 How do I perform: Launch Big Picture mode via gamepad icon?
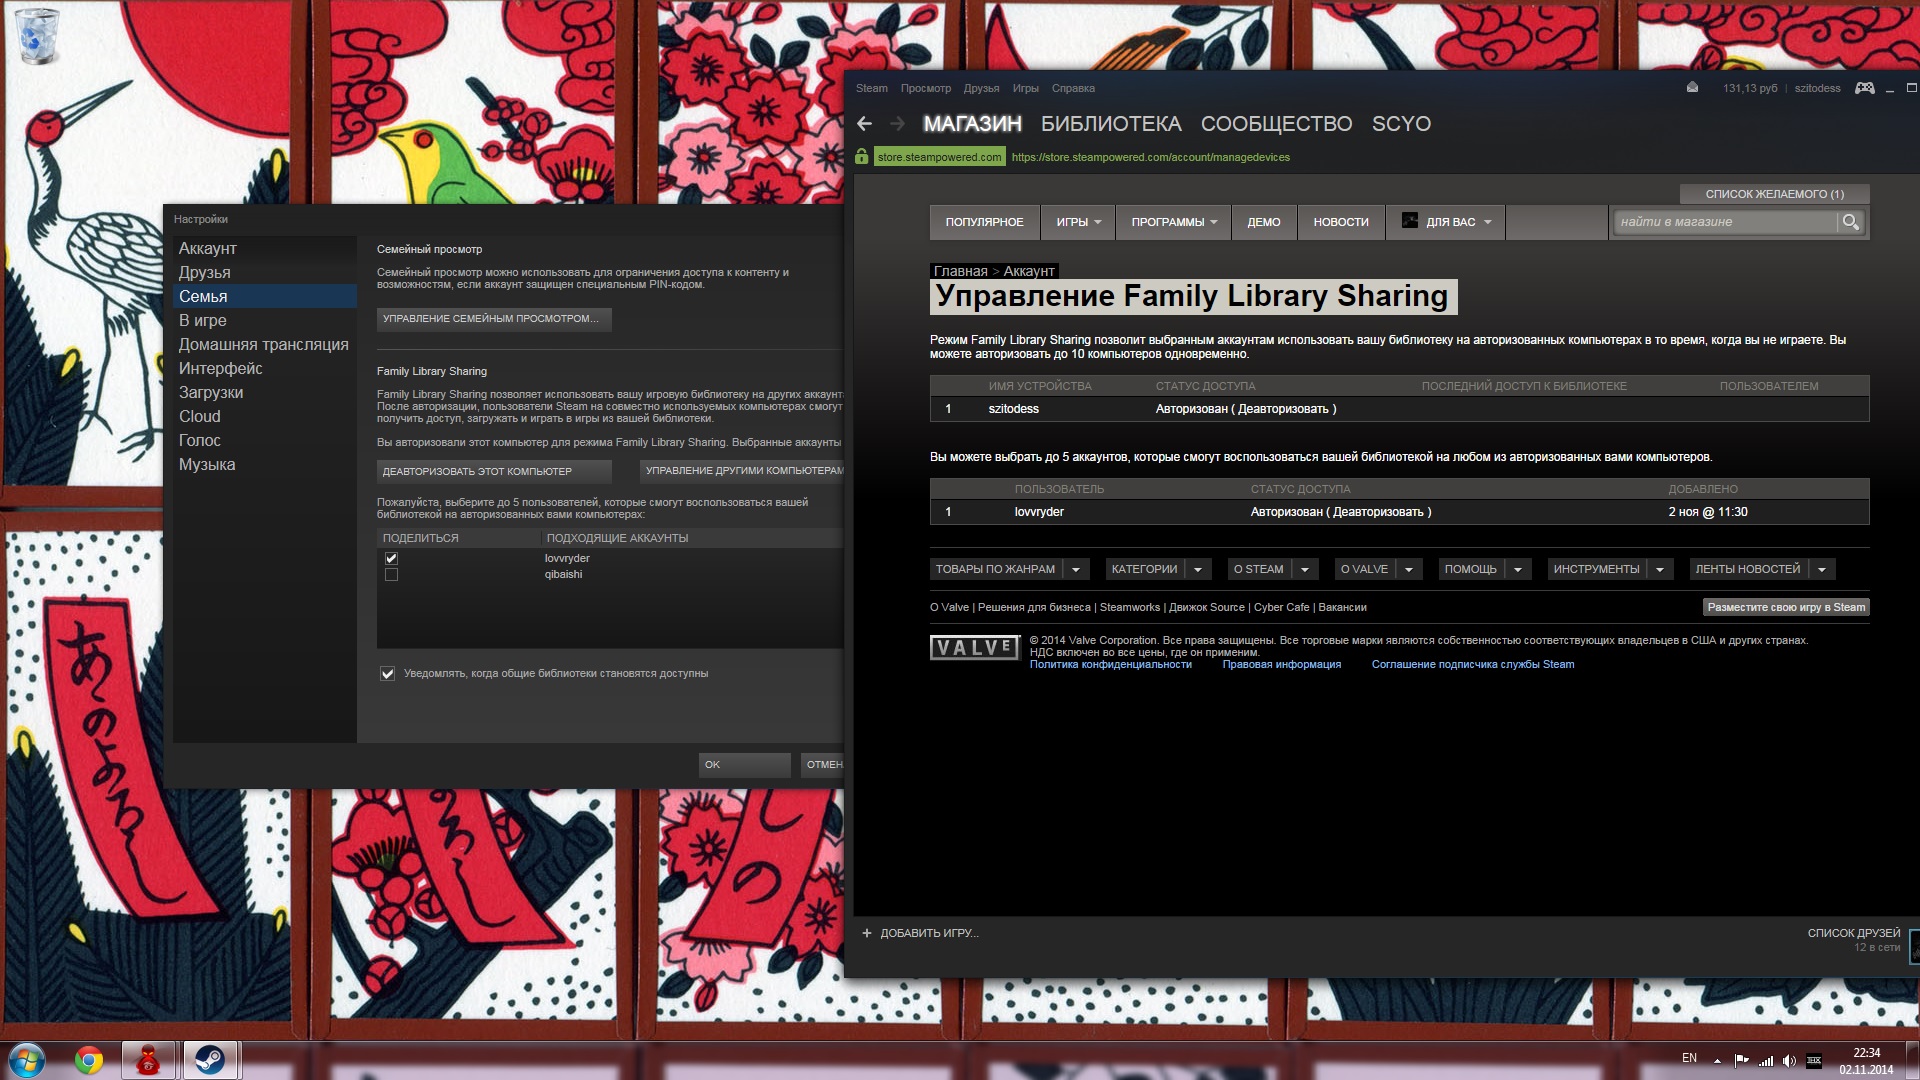click(1865, 88)
